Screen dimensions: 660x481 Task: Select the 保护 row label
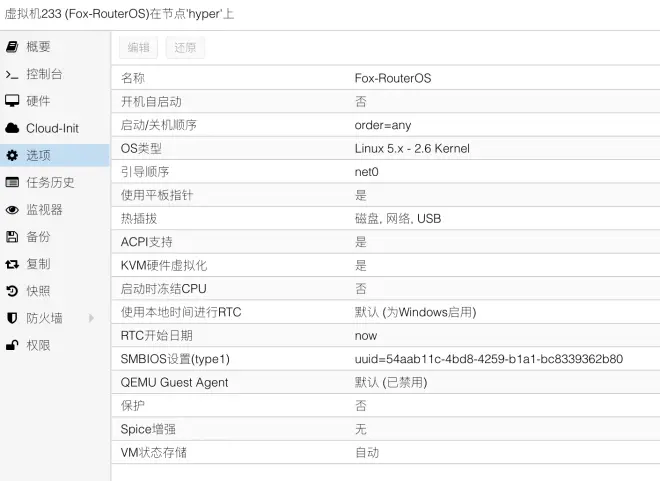coord(133,406)
